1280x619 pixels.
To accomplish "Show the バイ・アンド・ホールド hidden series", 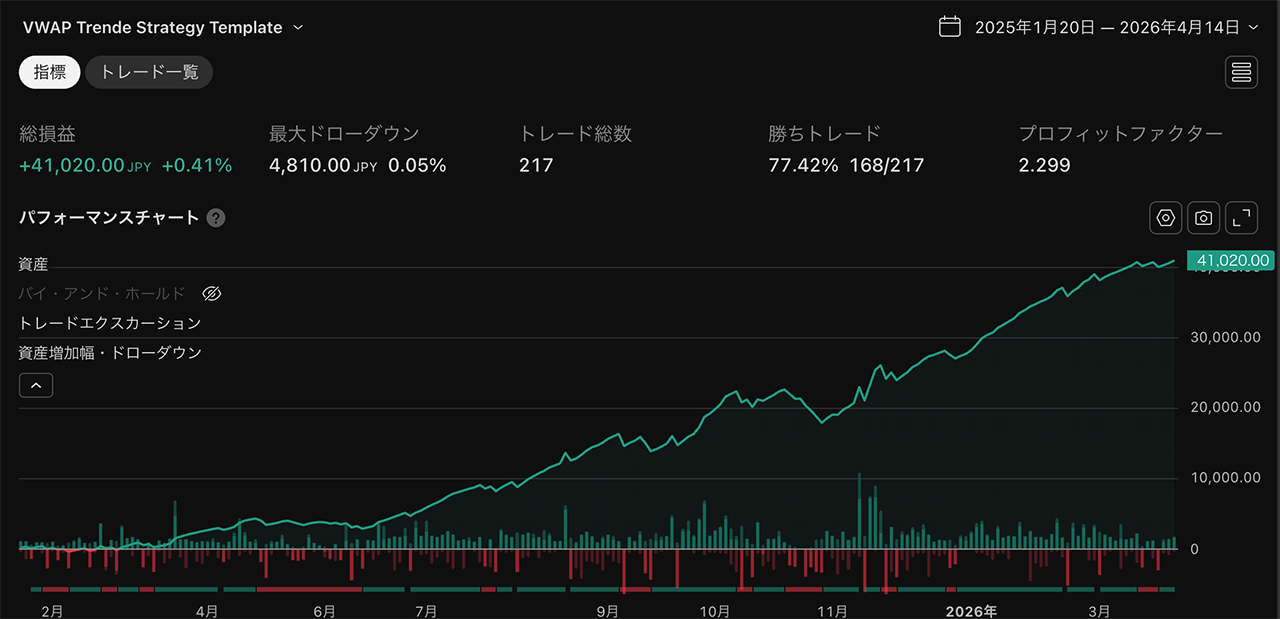I will click(x=211, y=293).
